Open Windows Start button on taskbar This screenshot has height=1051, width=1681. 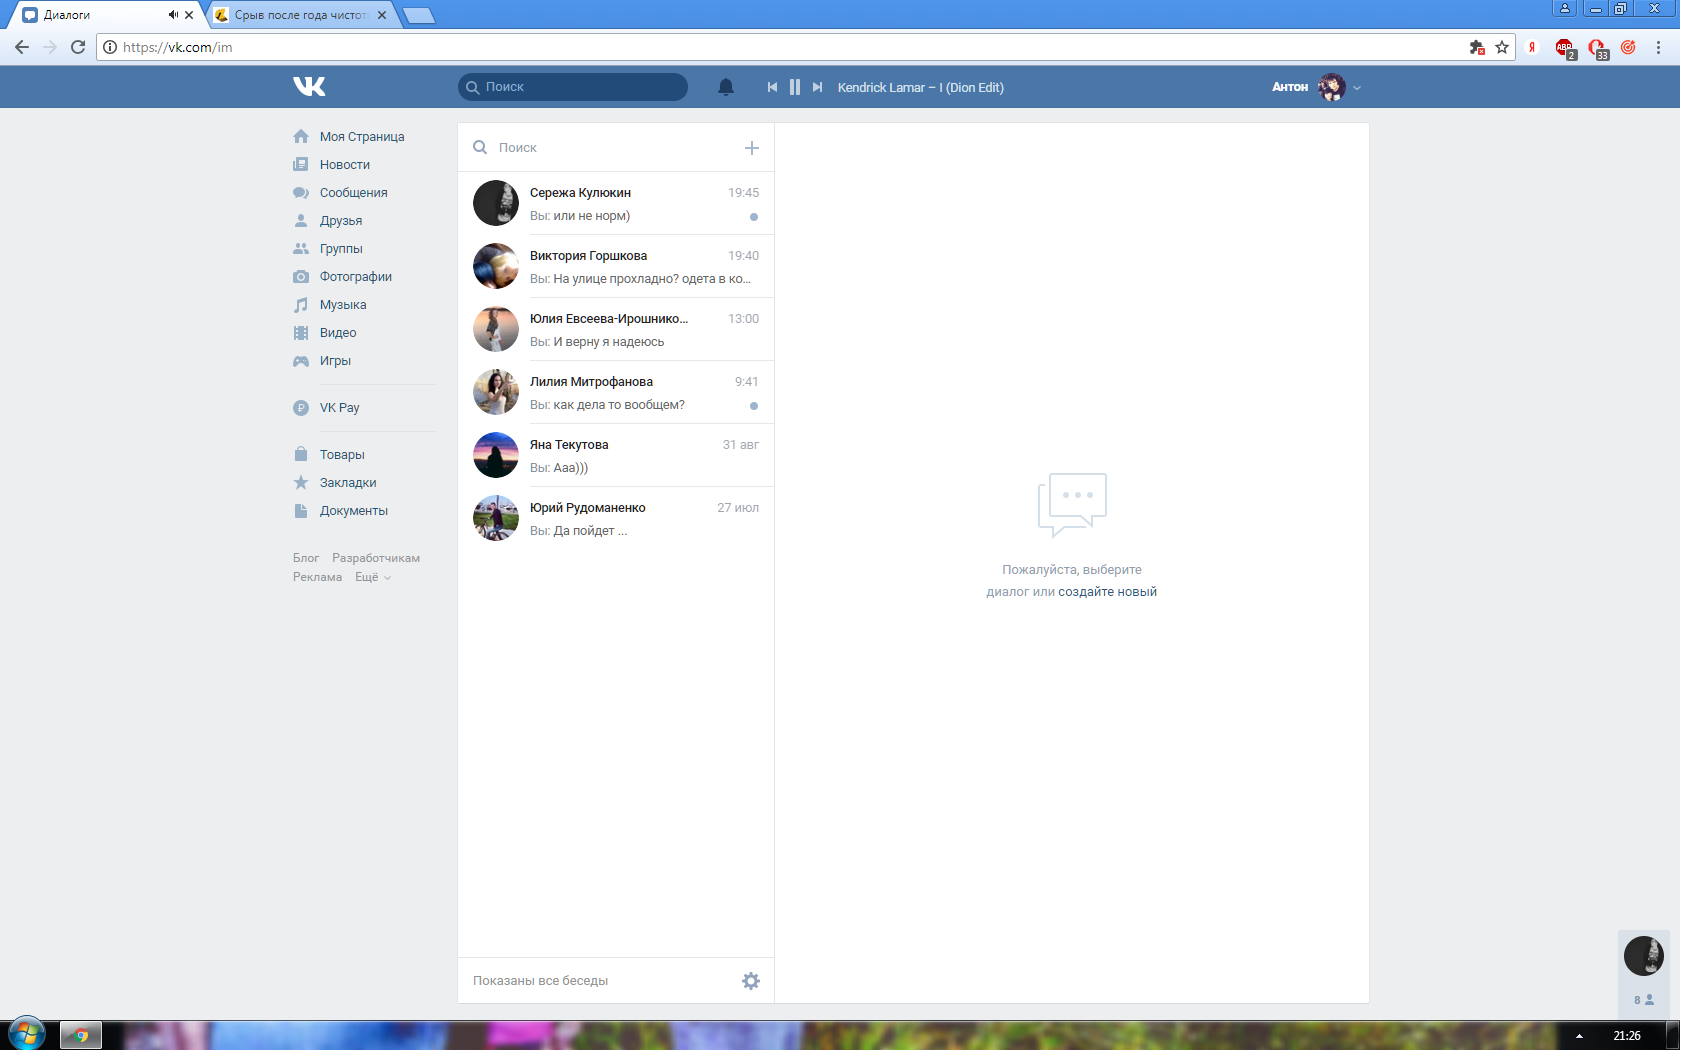point(27,1034)
